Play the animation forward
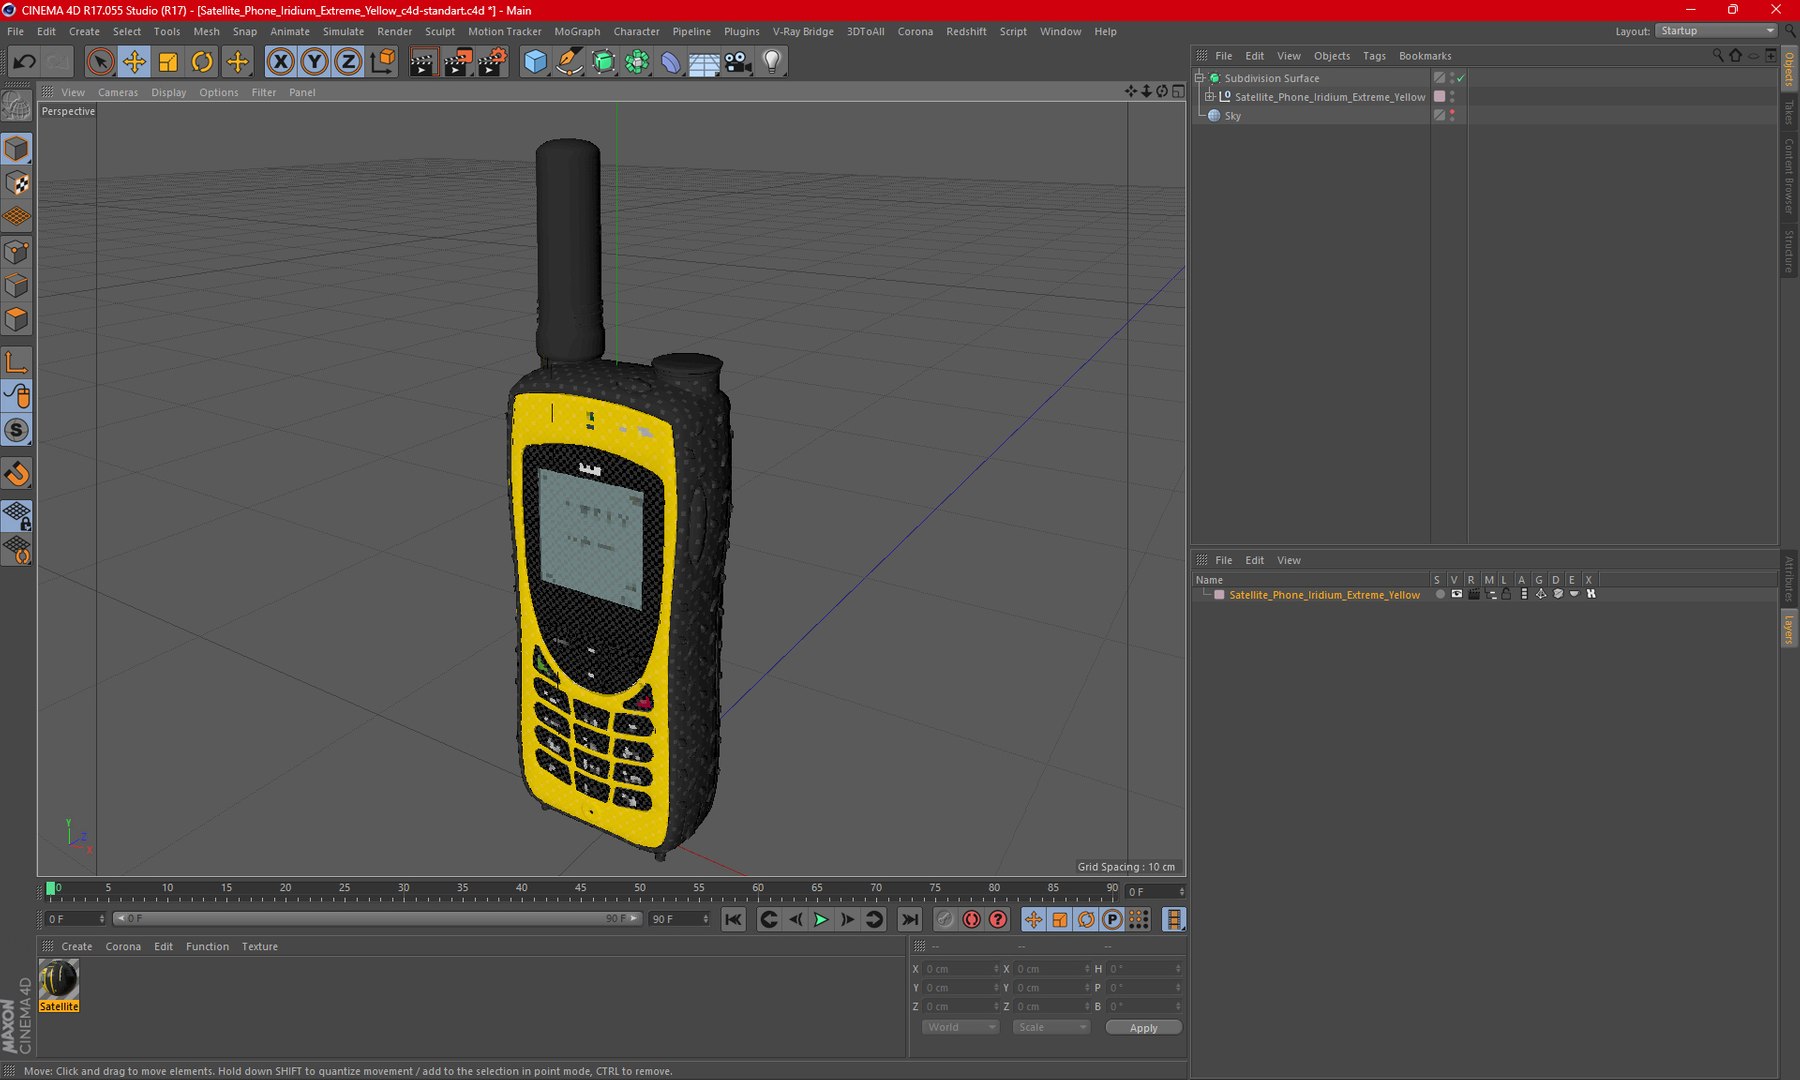Screen dimensions: 1800x1080 821,920
